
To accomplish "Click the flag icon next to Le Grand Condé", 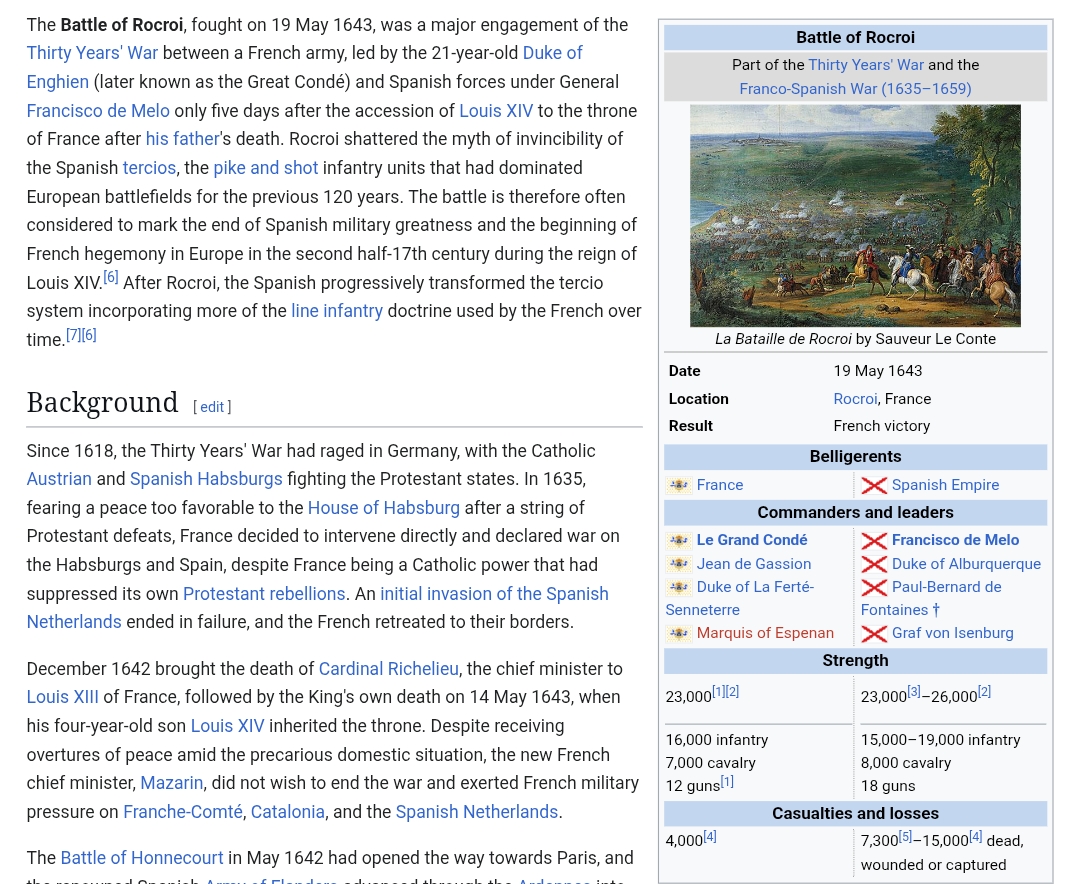I will click(x=678, y=540).
